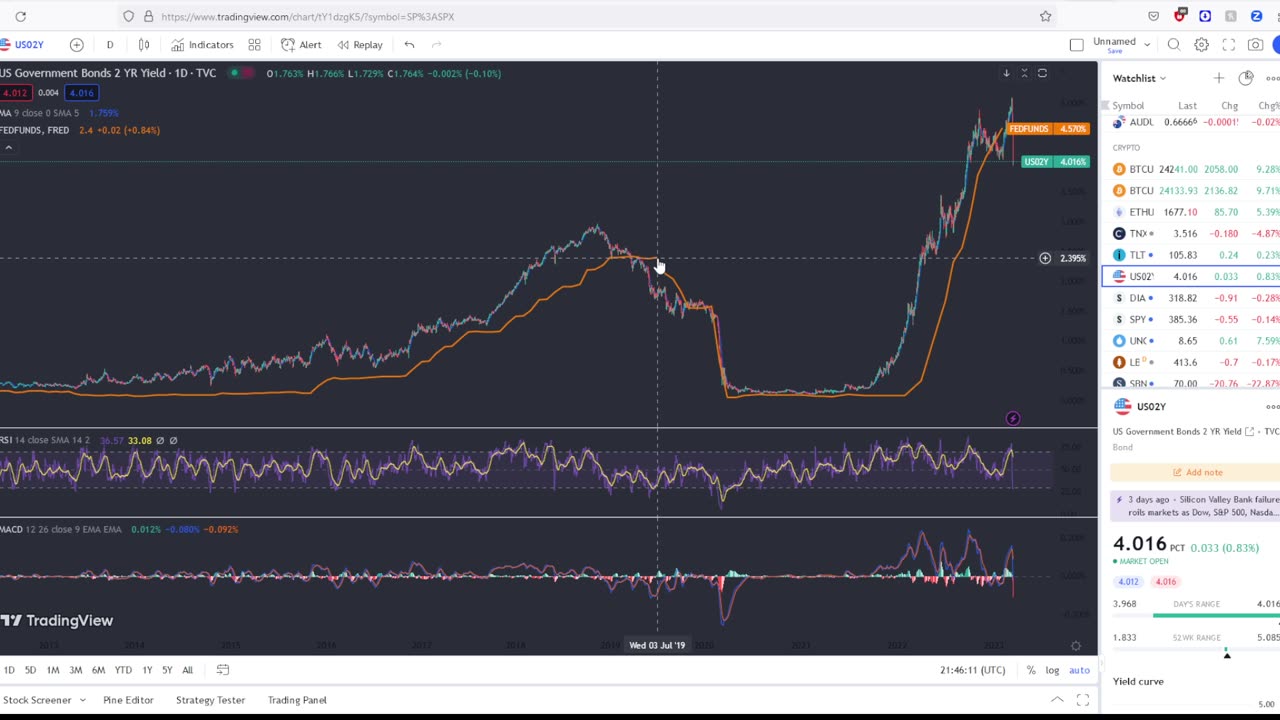Screen dimensions: 1280x720
Task: Open the go-to-date calendar icon
Action: pyautogui.click(x=223, y=670)
